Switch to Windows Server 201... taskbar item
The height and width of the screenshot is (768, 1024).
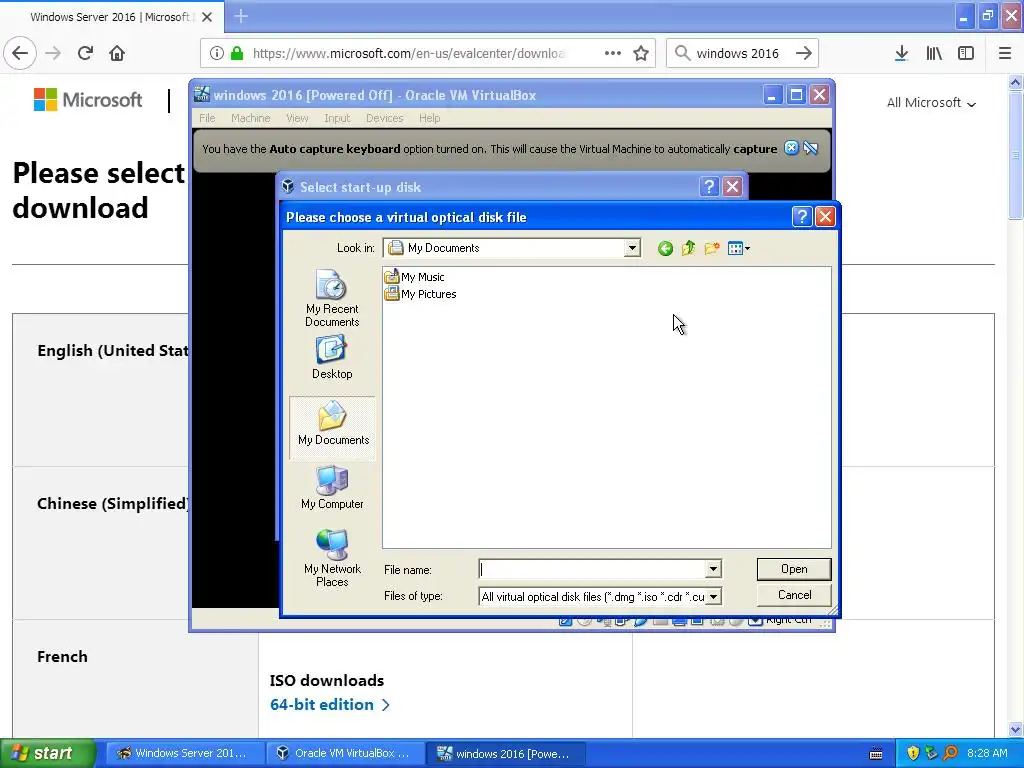coord(185,753)
